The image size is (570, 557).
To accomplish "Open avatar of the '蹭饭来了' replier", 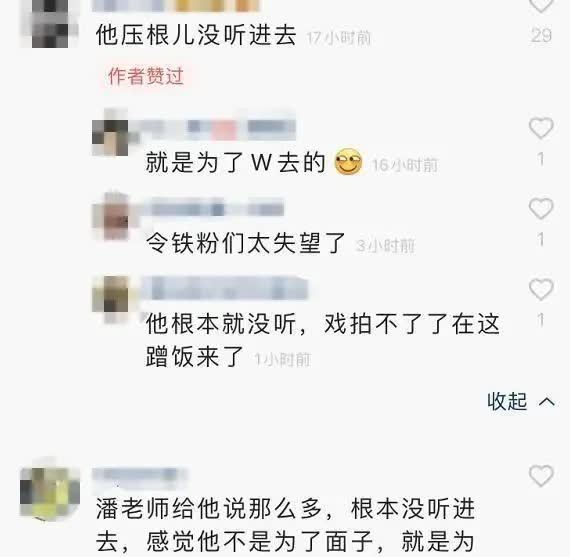I will (111, 299).
